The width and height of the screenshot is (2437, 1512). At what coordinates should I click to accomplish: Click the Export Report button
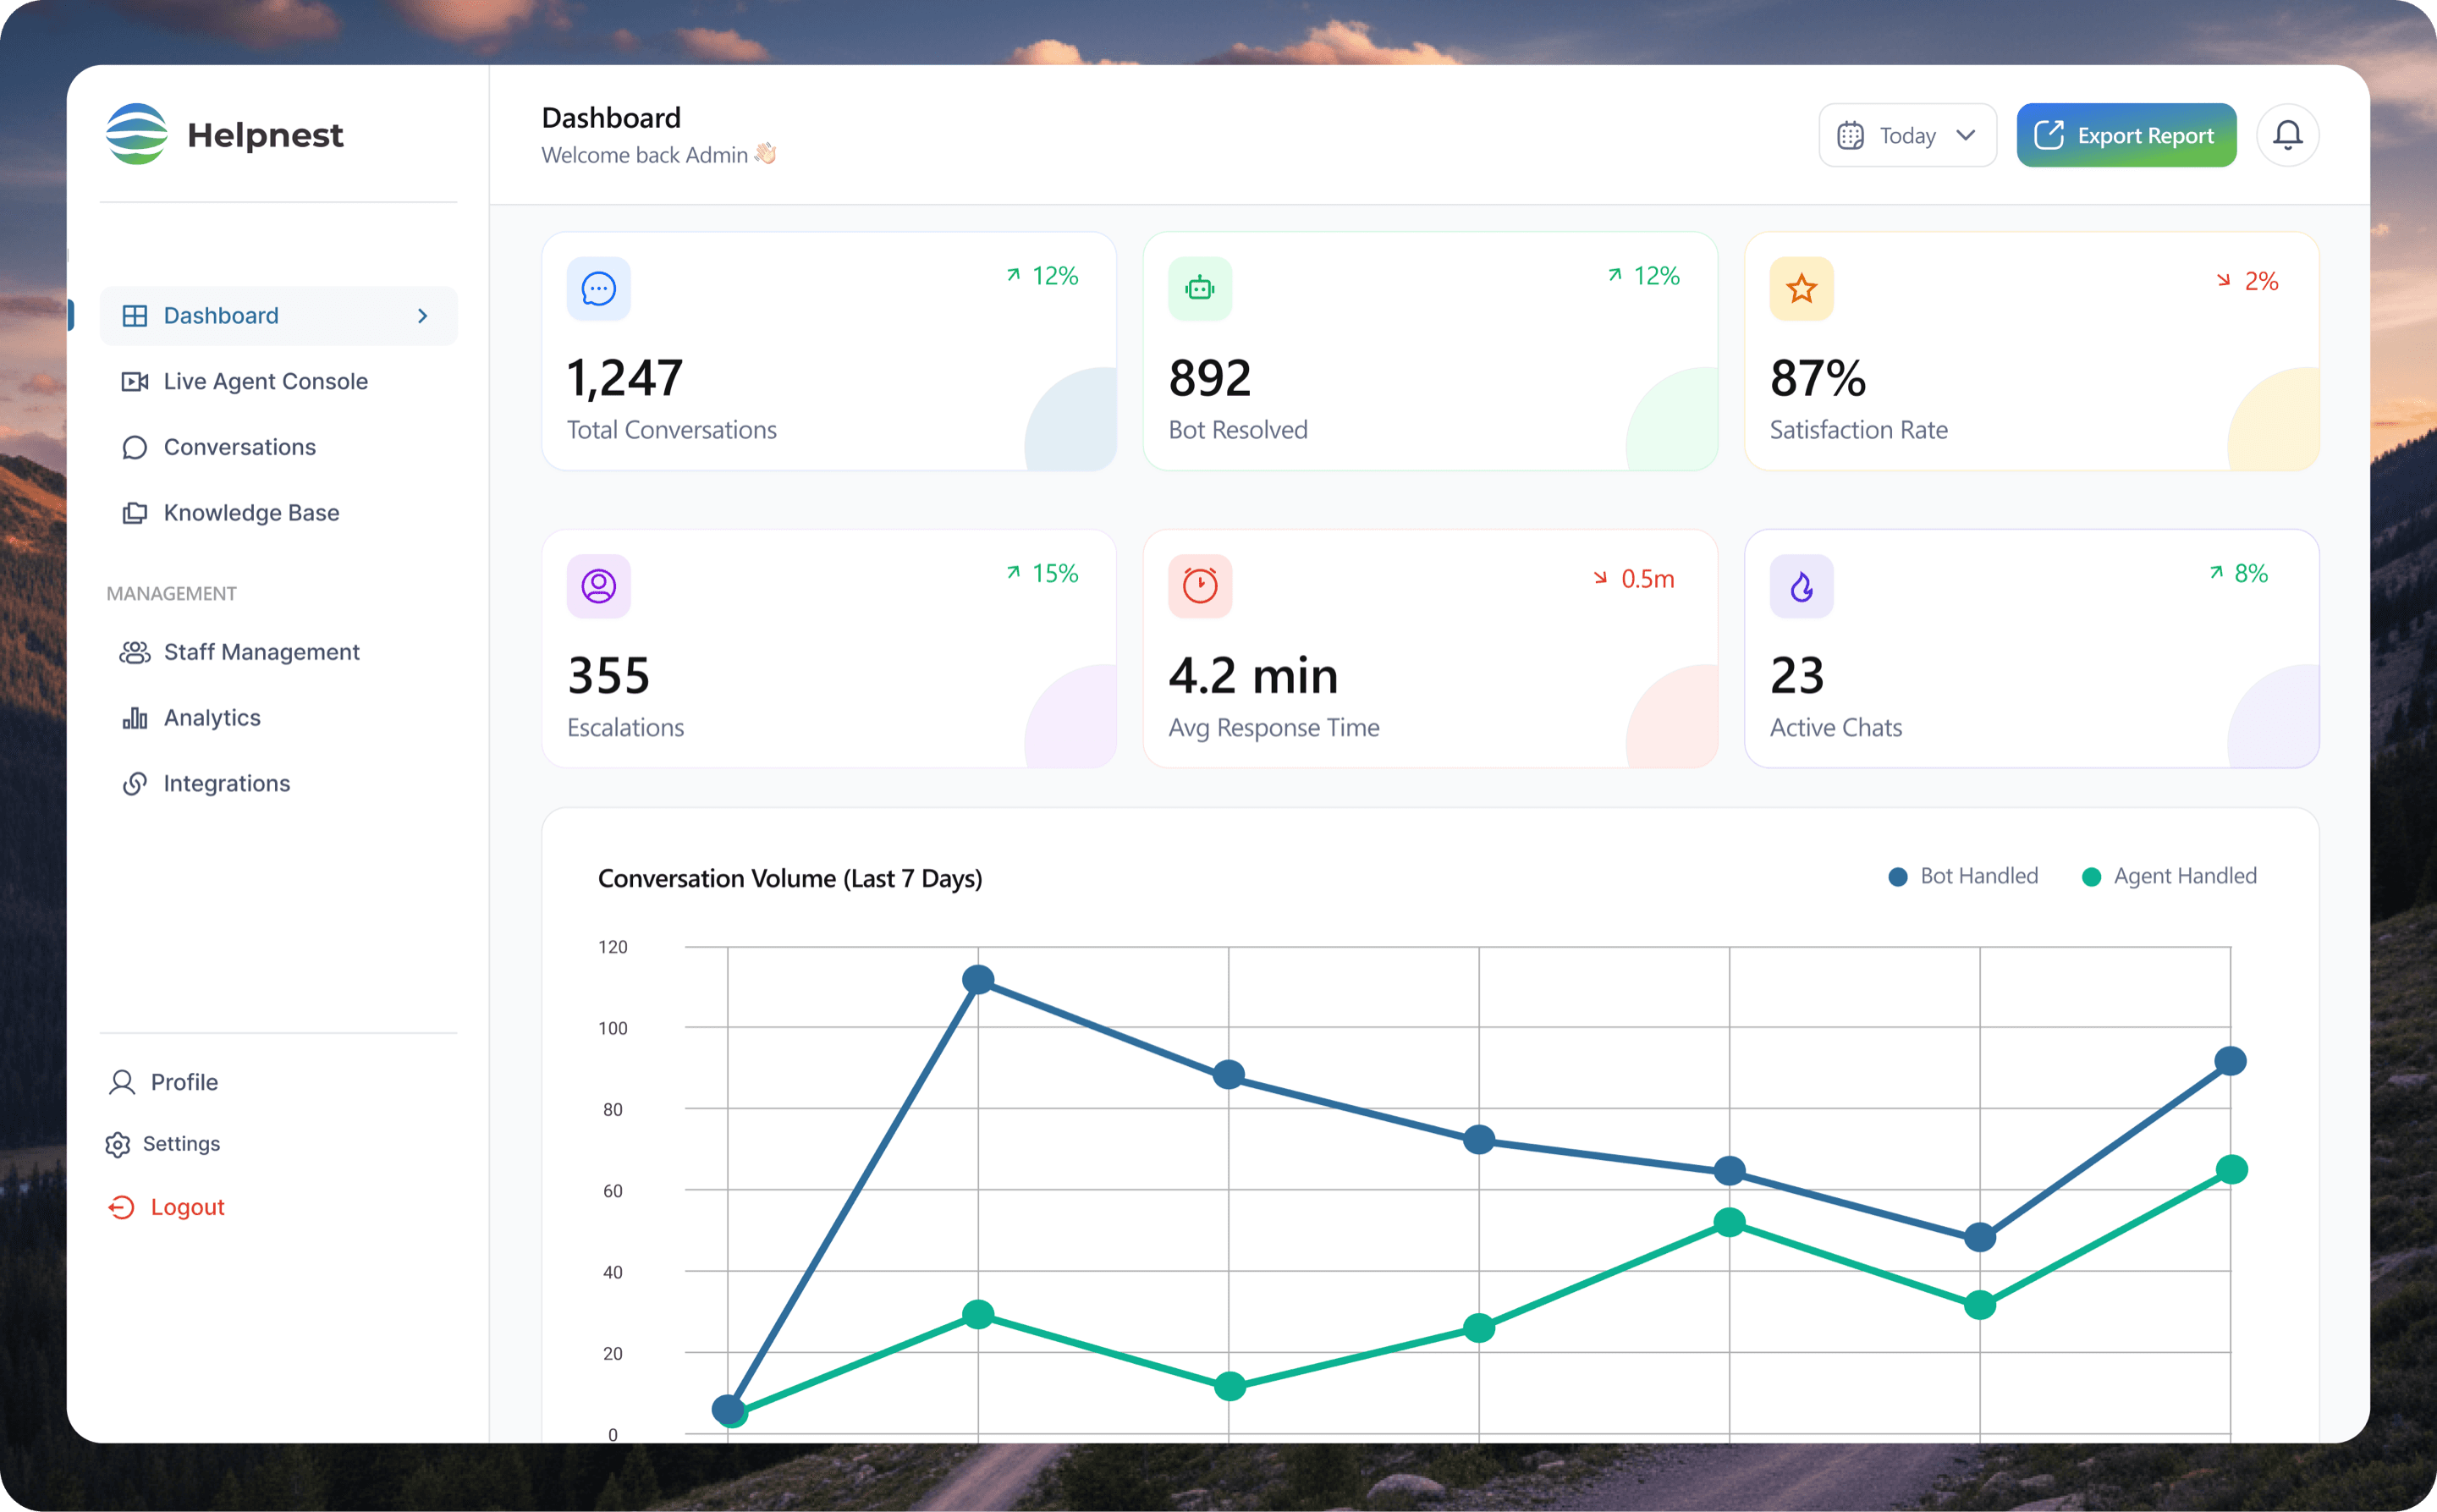[2126, 135]
